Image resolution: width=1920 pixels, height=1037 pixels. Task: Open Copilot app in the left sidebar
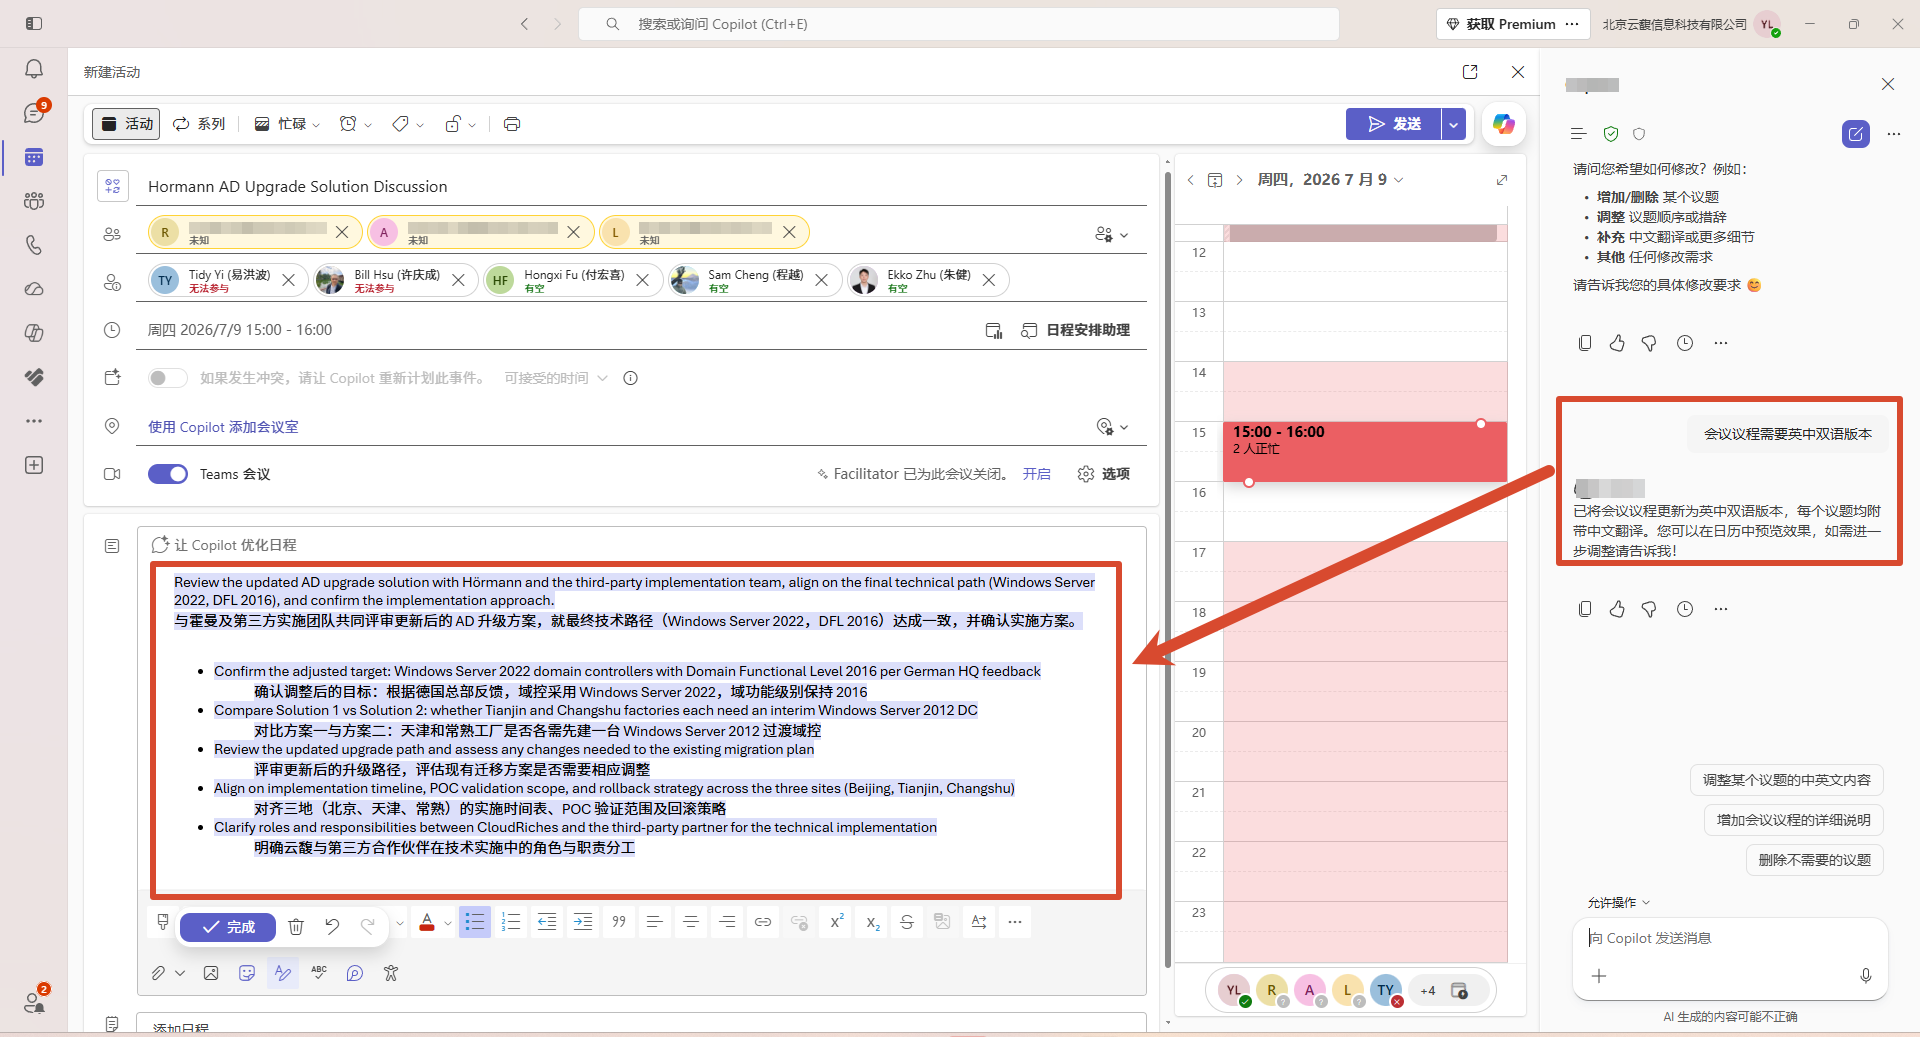(x=34, y=333)
